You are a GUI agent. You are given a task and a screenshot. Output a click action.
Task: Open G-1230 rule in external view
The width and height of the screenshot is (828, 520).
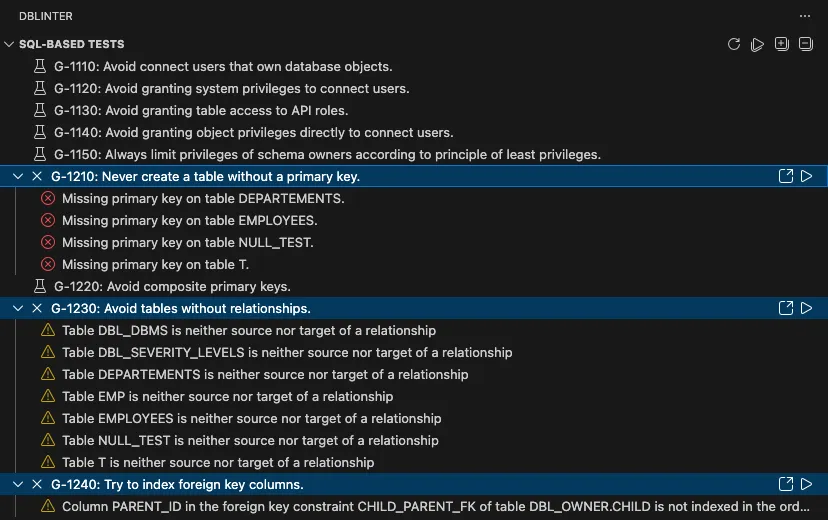pyautogui.click(x=785, y=308)
